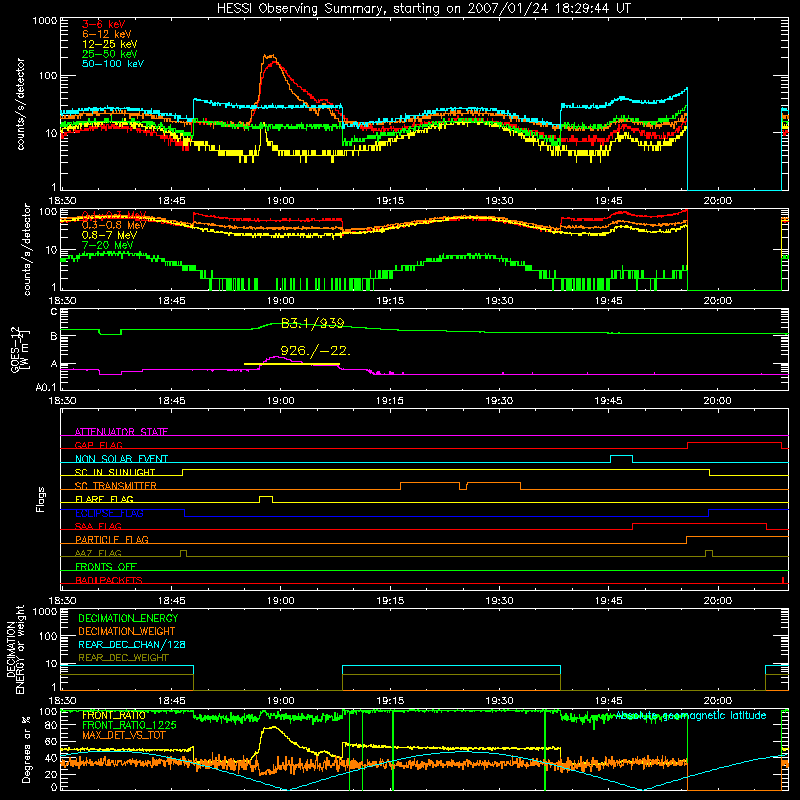Click the Absolute geomagnetic latitude label
The width and height of the screenshot is (800, 800).
pos(691,715)
